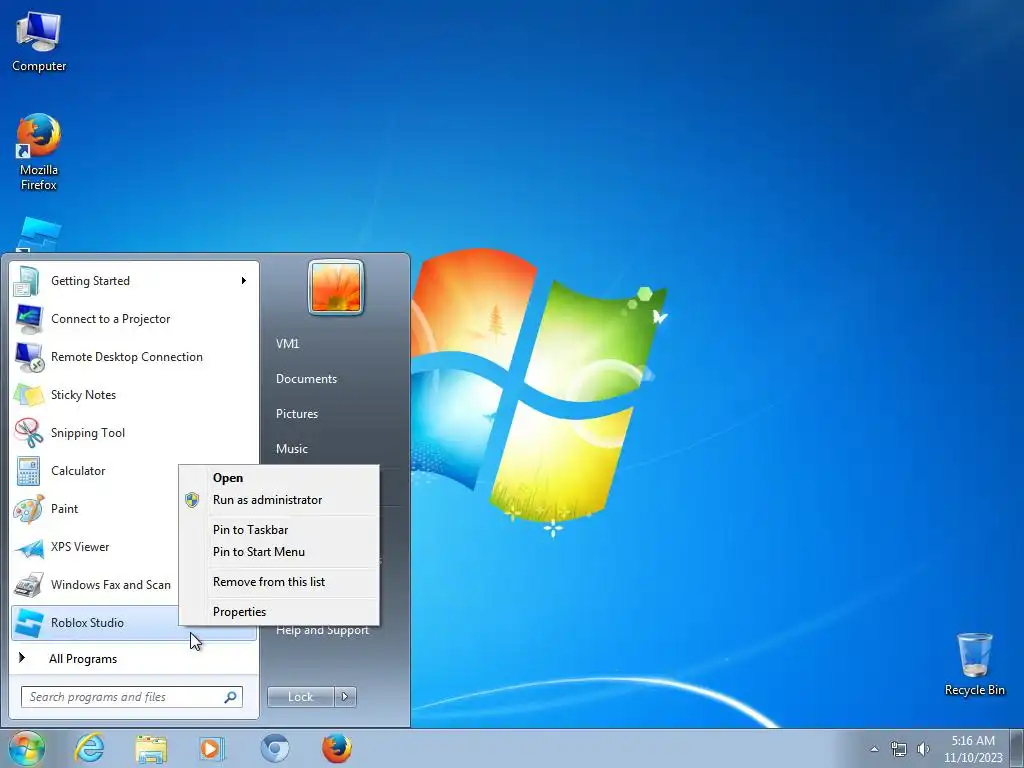Click the Snipping Tool text label

click(88, 432)
